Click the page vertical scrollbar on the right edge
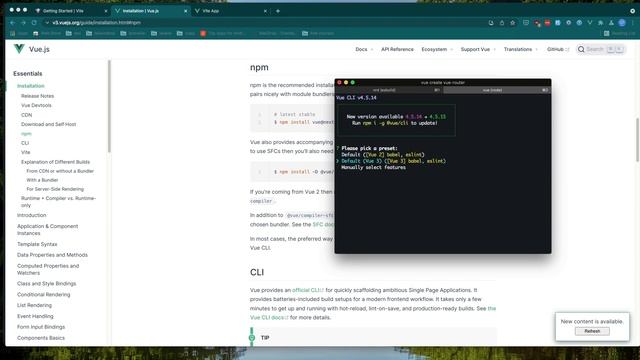The width and height of the screenshot is (640, 360). click(638, 140)
